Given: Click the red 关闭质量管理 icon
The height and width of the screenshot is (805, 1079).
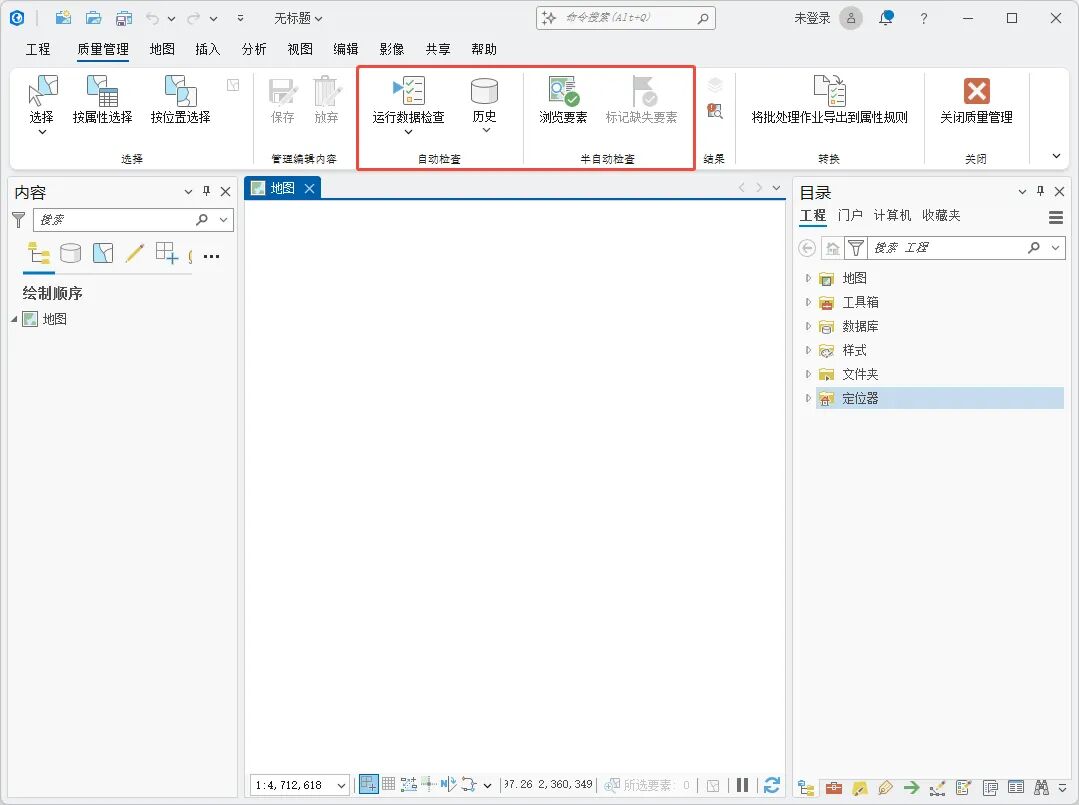Looking at the screenshot, I should (x=976, y=91).
